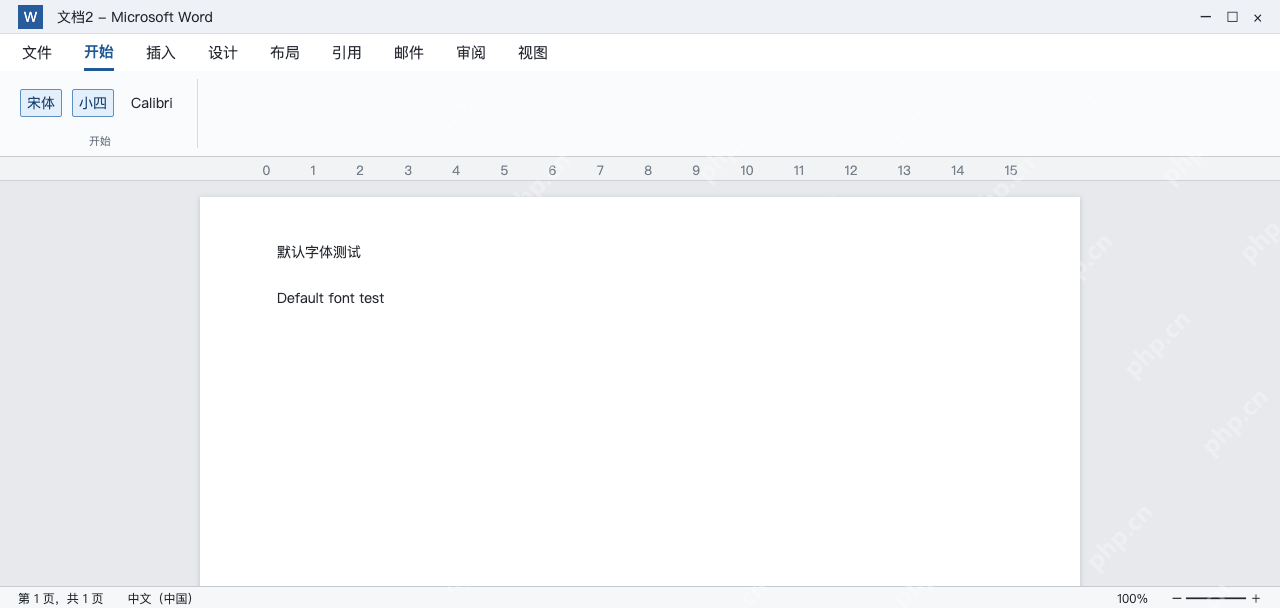Maximize the Word window
This screenshot has width=1280, height=608.
[x=1232, y=17]
